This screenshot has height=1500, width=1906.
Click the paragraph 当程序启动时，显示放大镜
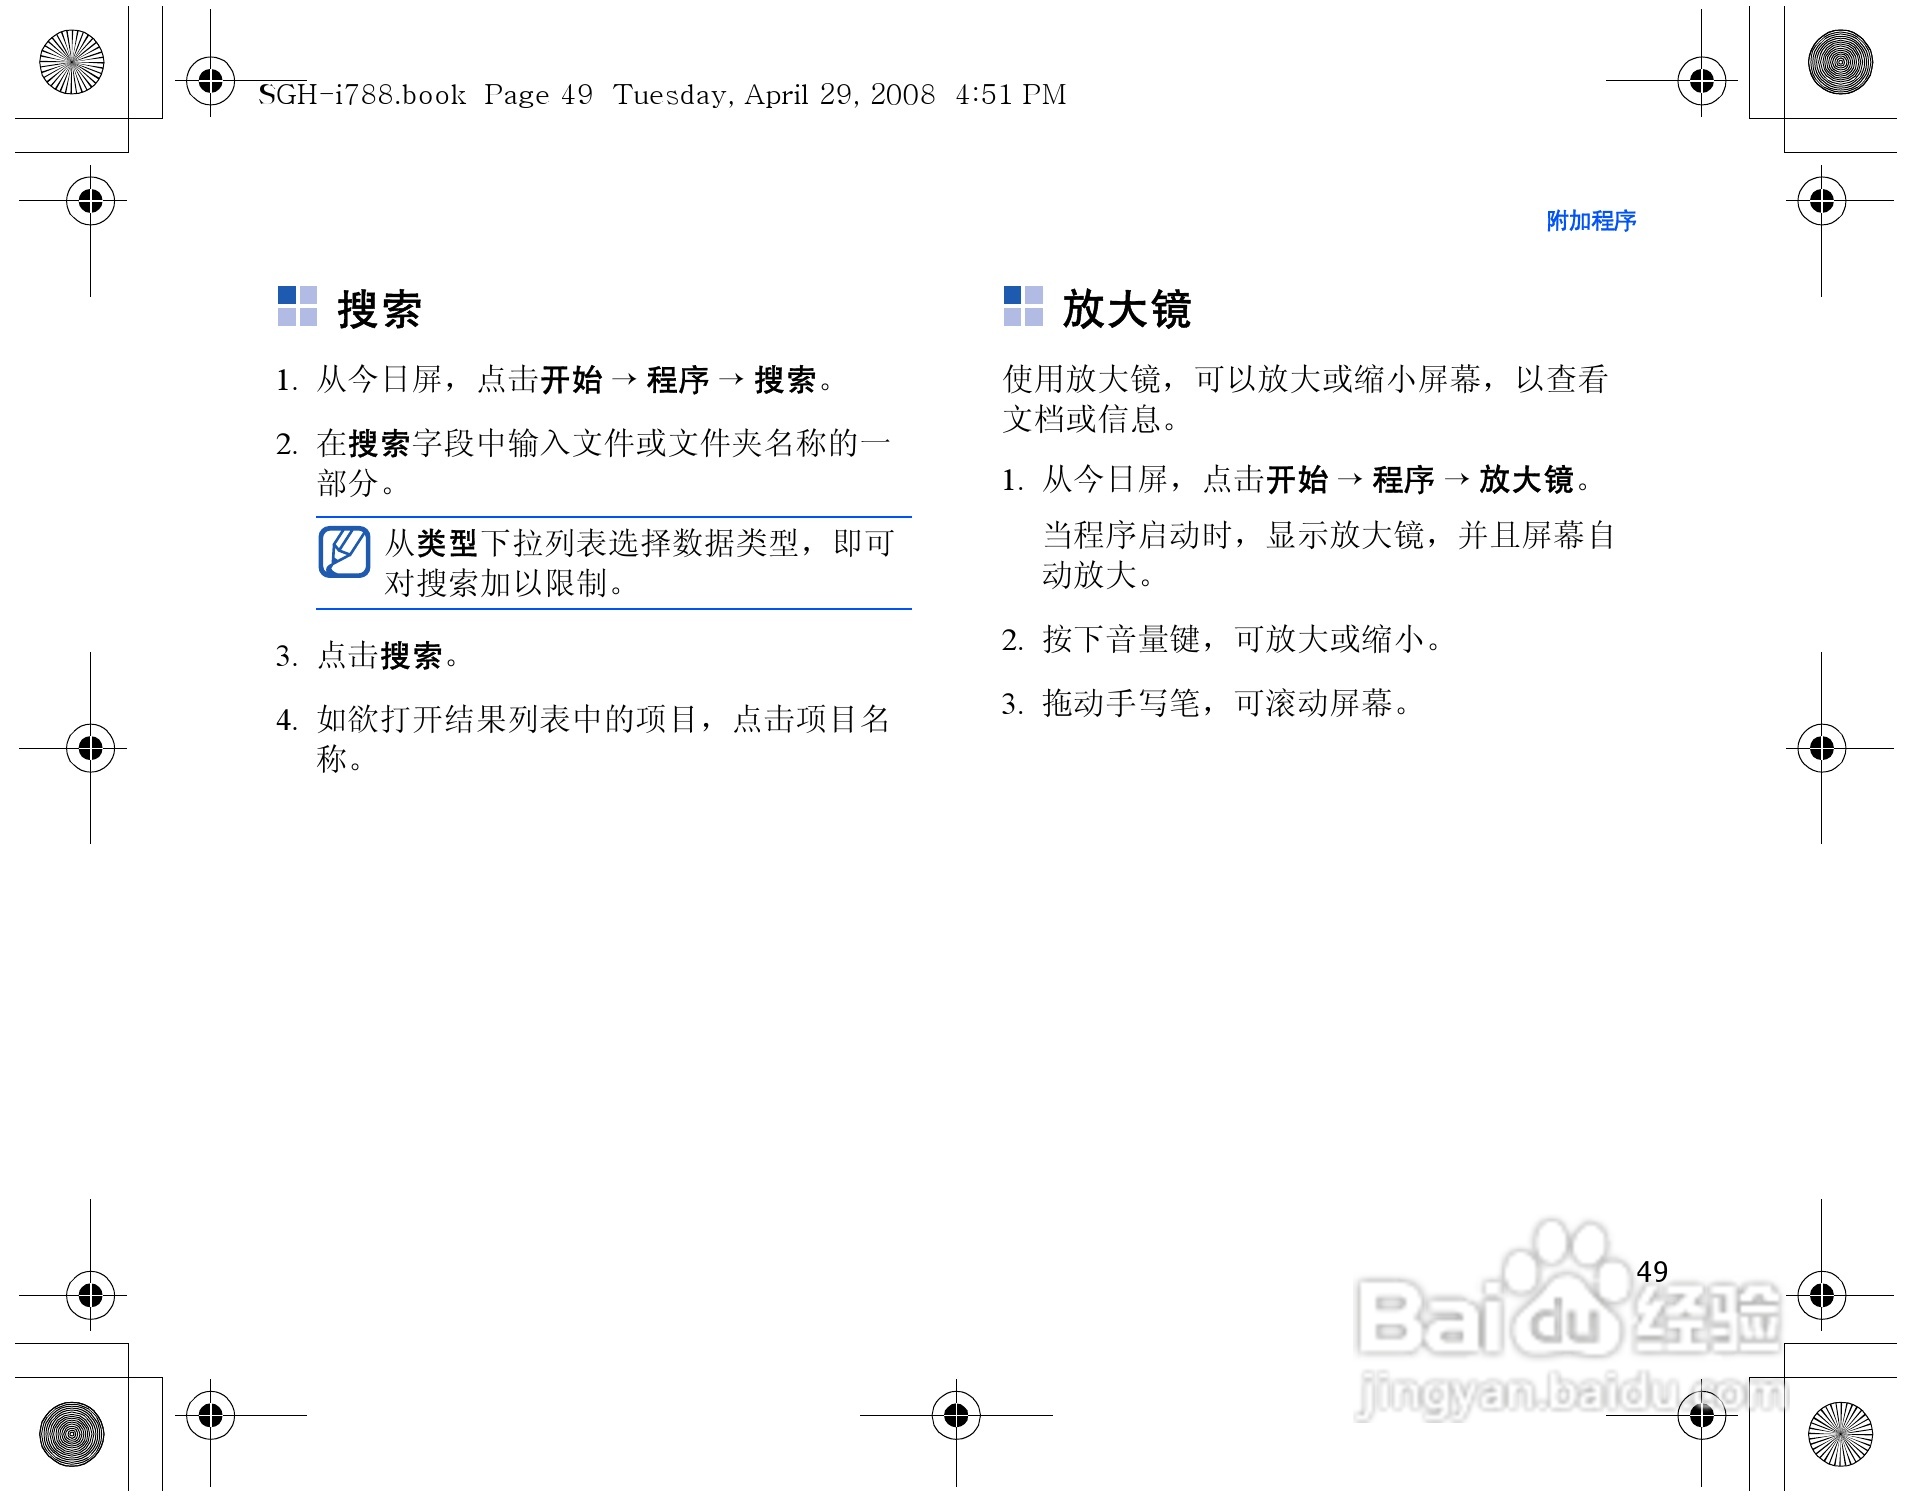[x=1329, y=555]
